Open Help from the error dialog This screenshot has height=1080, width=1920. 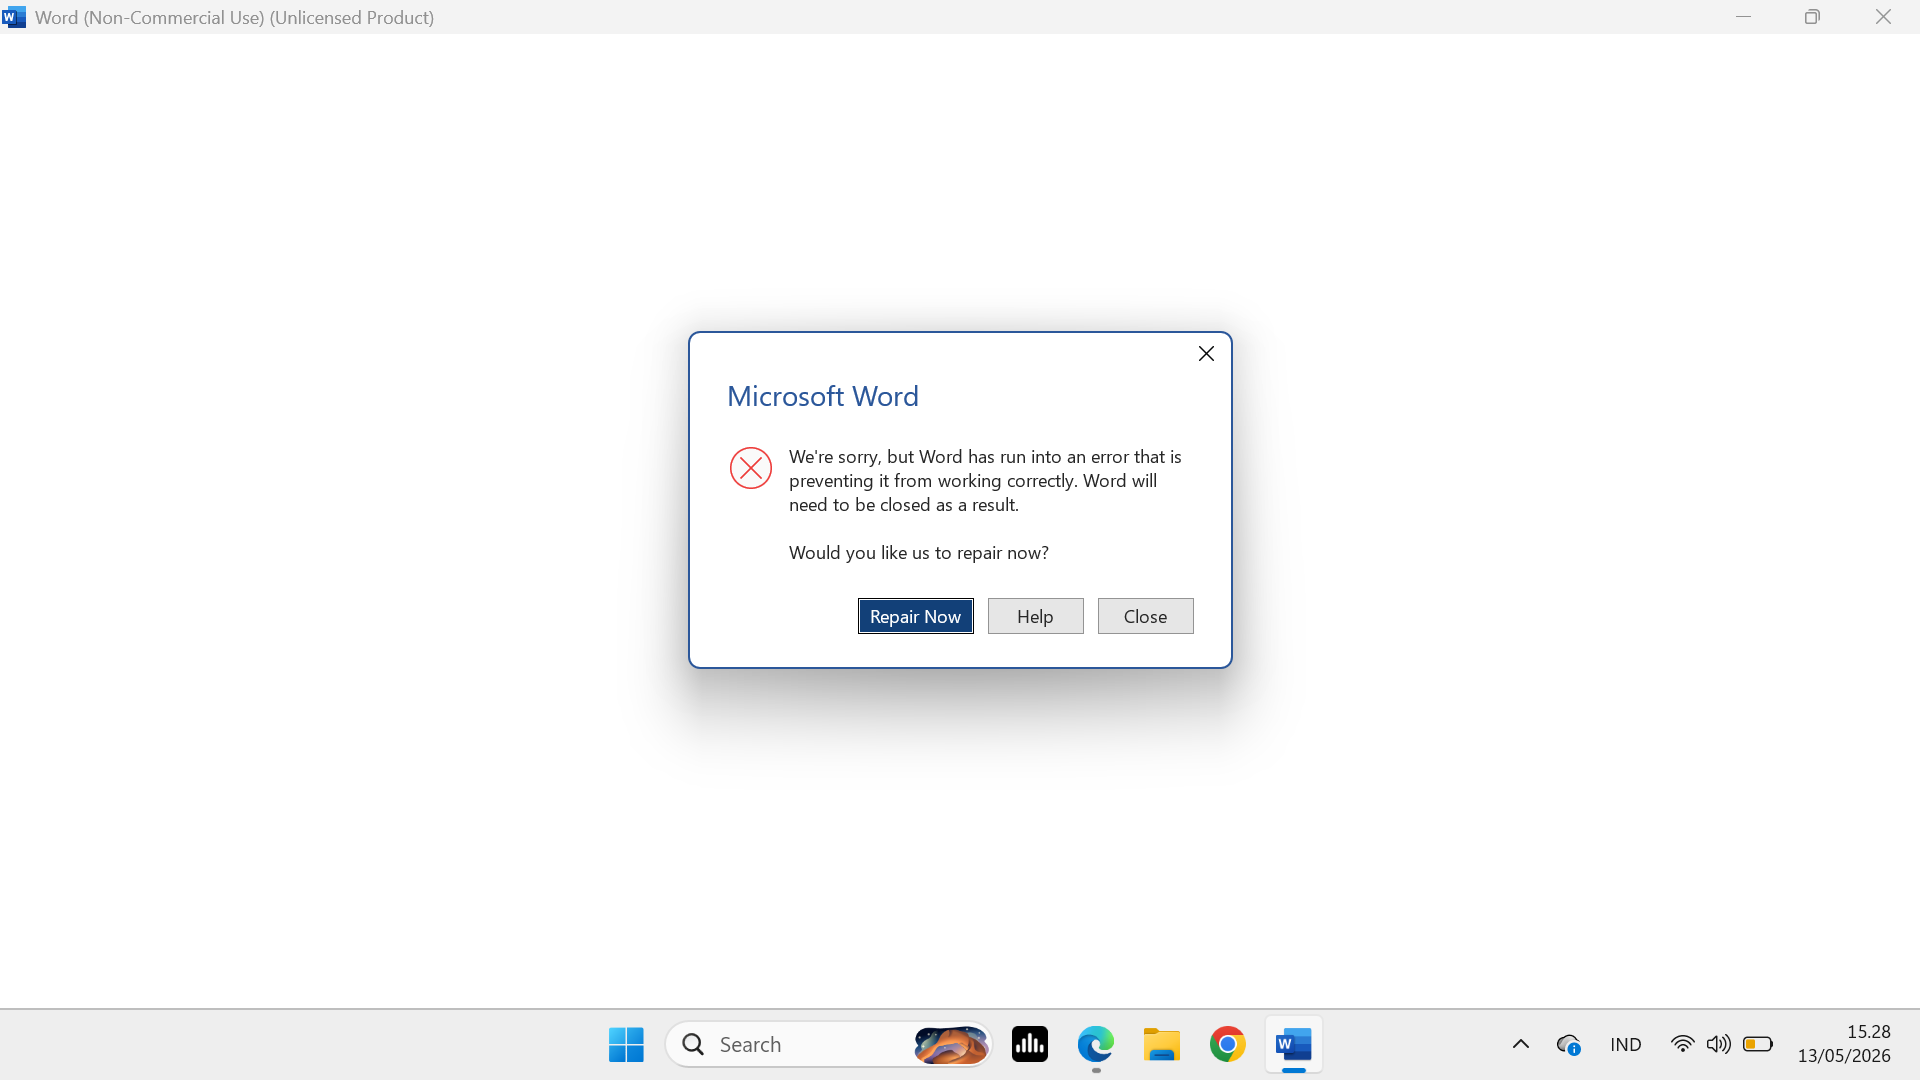(x=1035, y=616)
